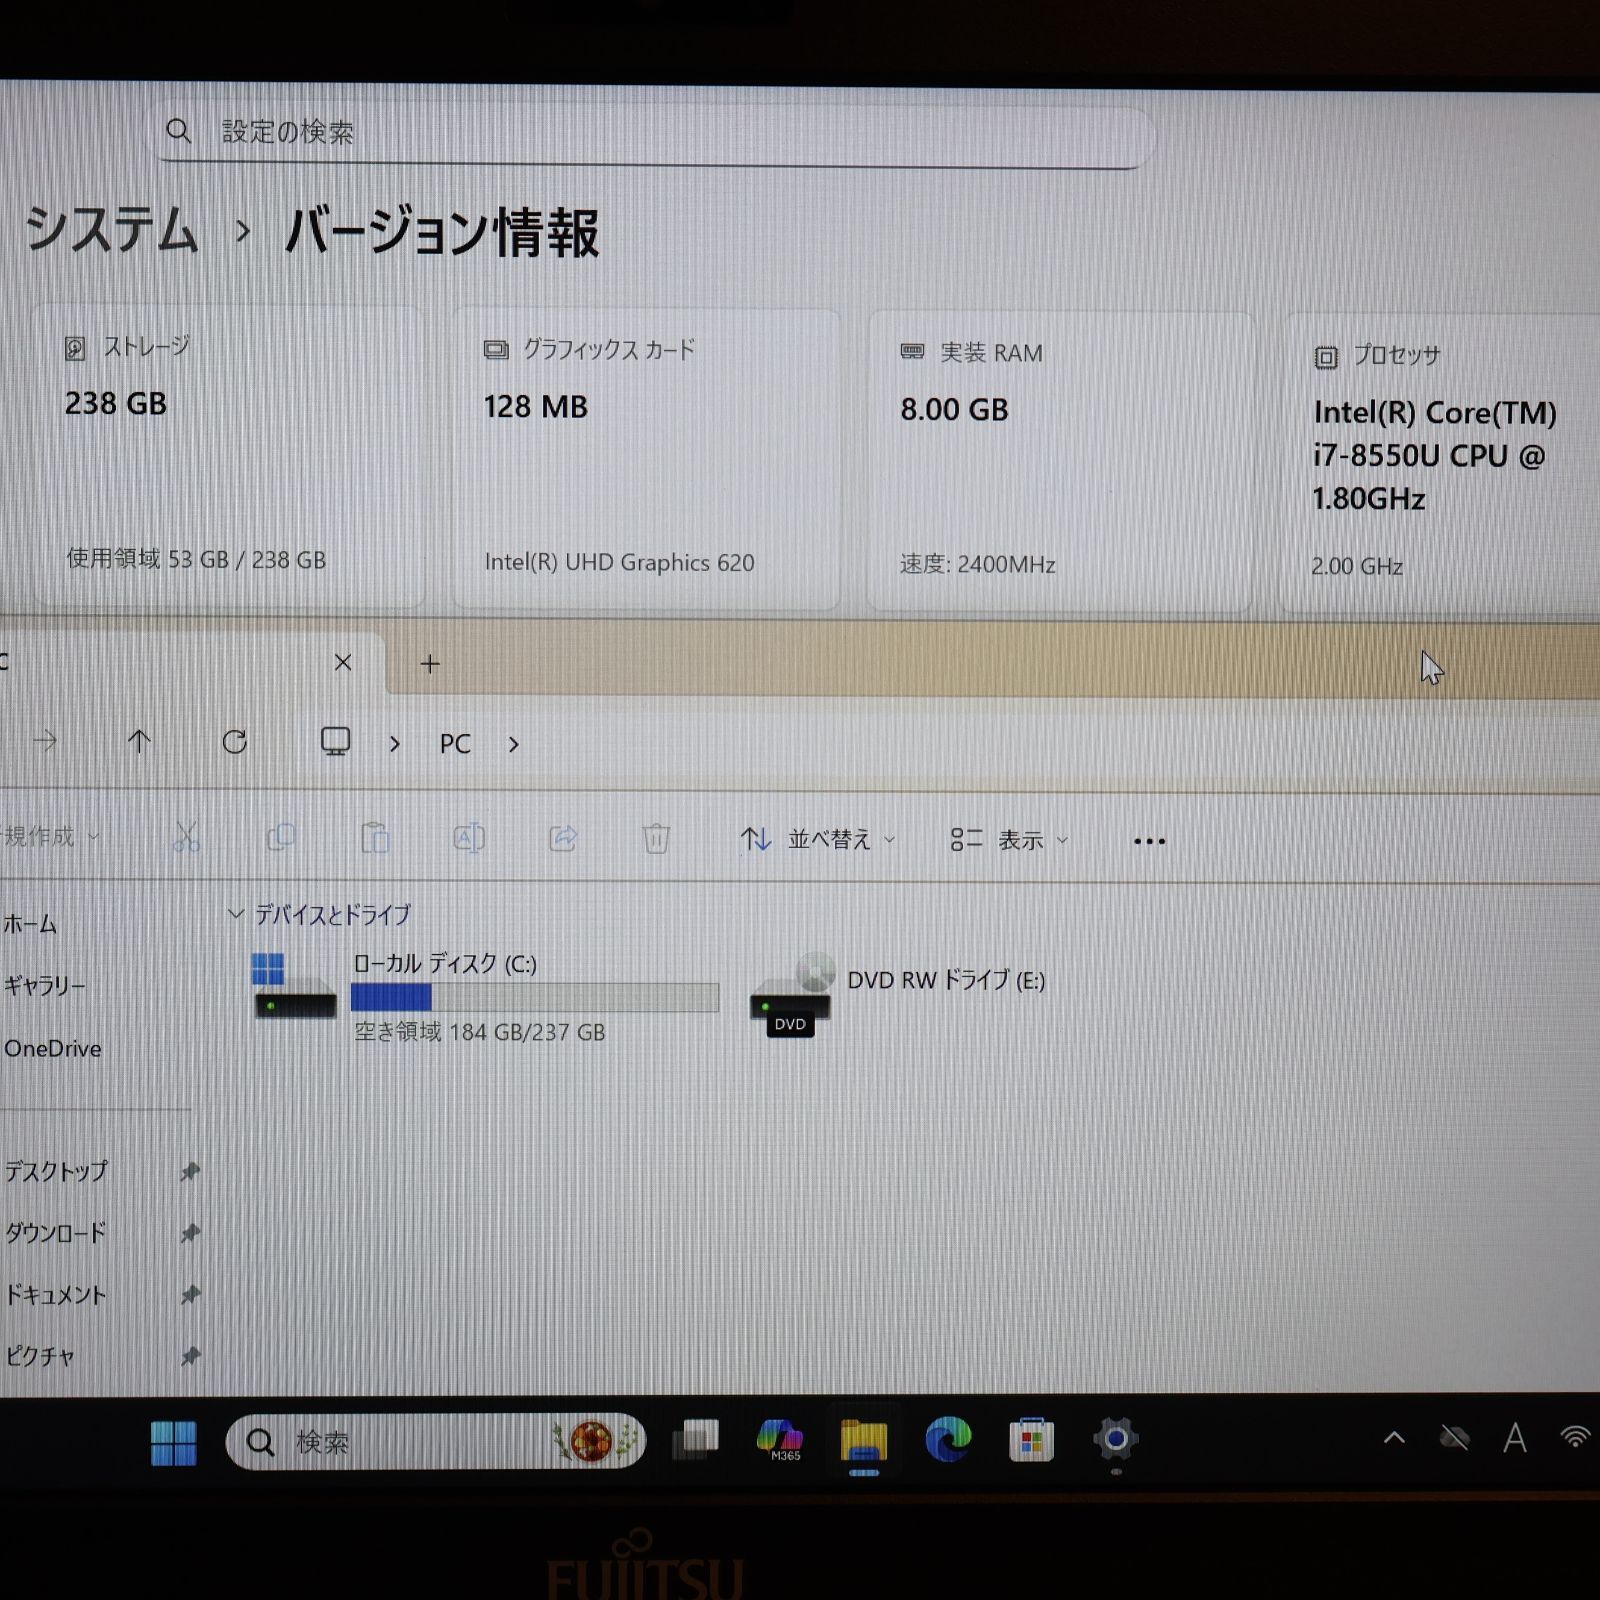Click the Copy icon in the toolbar
This screenshot has height=1600, width=1600.
pyautogui.click(x=281, y=840)
